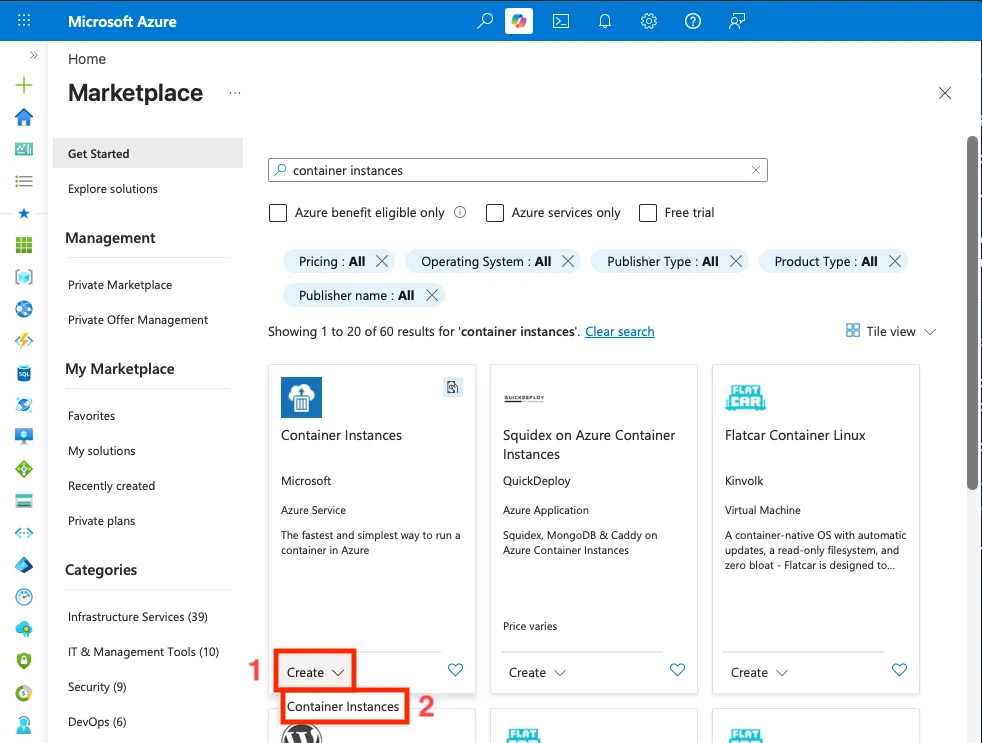Open notifications bell

[604, 21]
